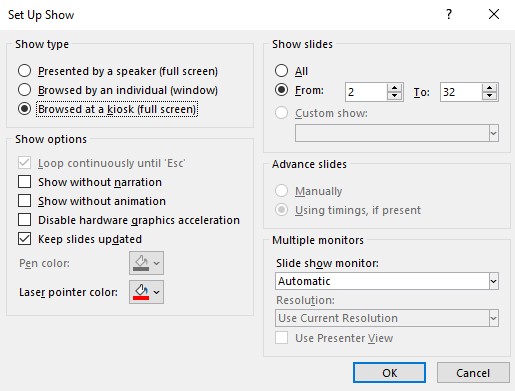Confirm settings with OK button
The image size is (515, 391).
(x=389, y=373)
